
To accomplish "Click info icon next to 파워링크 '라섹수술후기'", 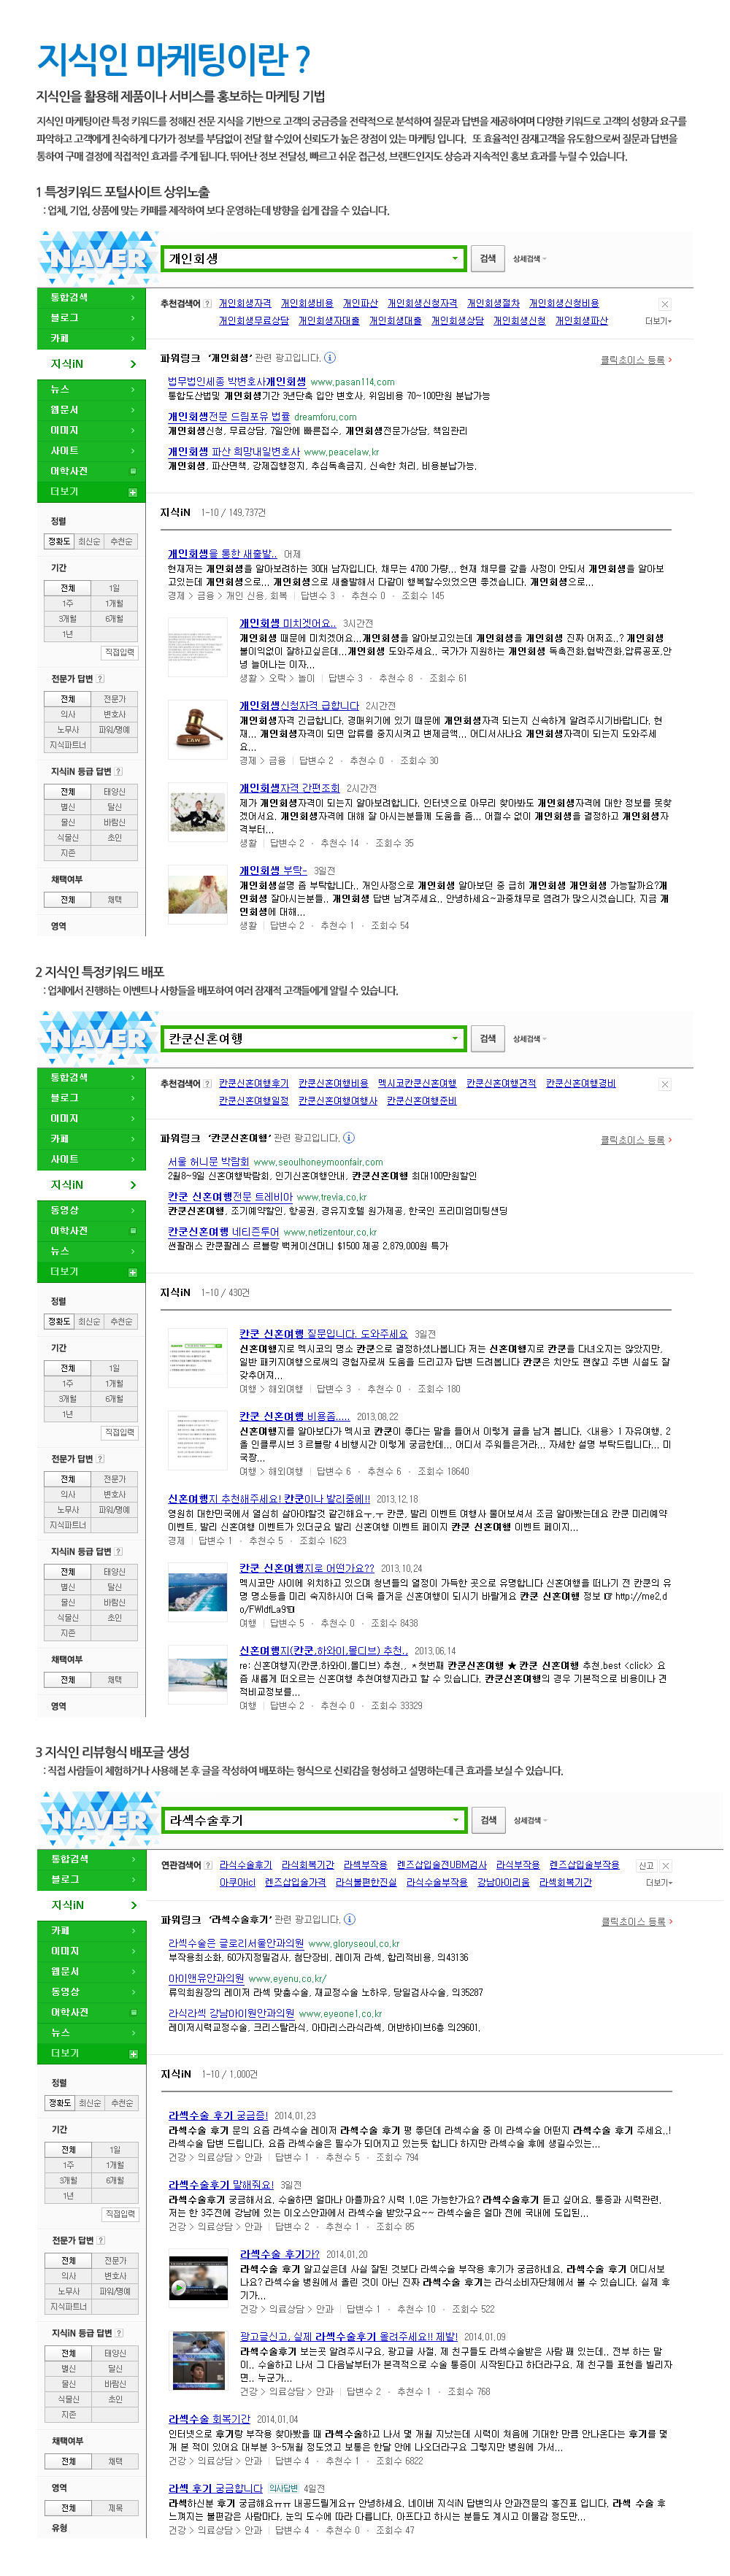I will (349, 1918).
